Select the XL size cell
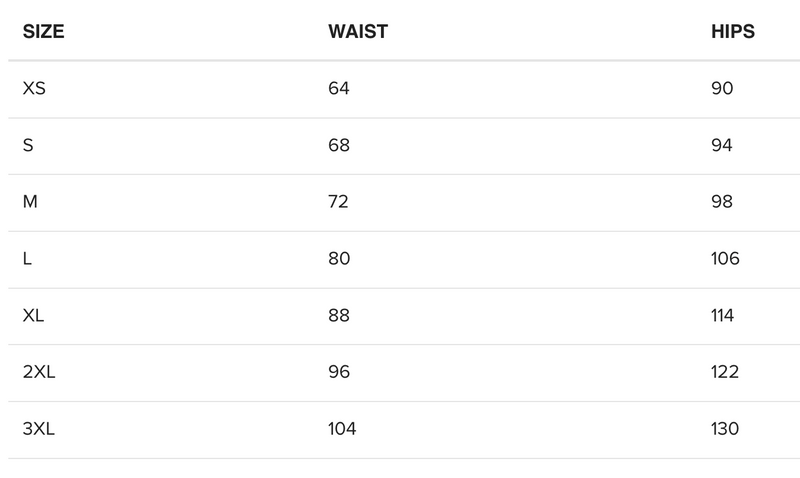This screenshot has width=800, height=478. point(33,316)
